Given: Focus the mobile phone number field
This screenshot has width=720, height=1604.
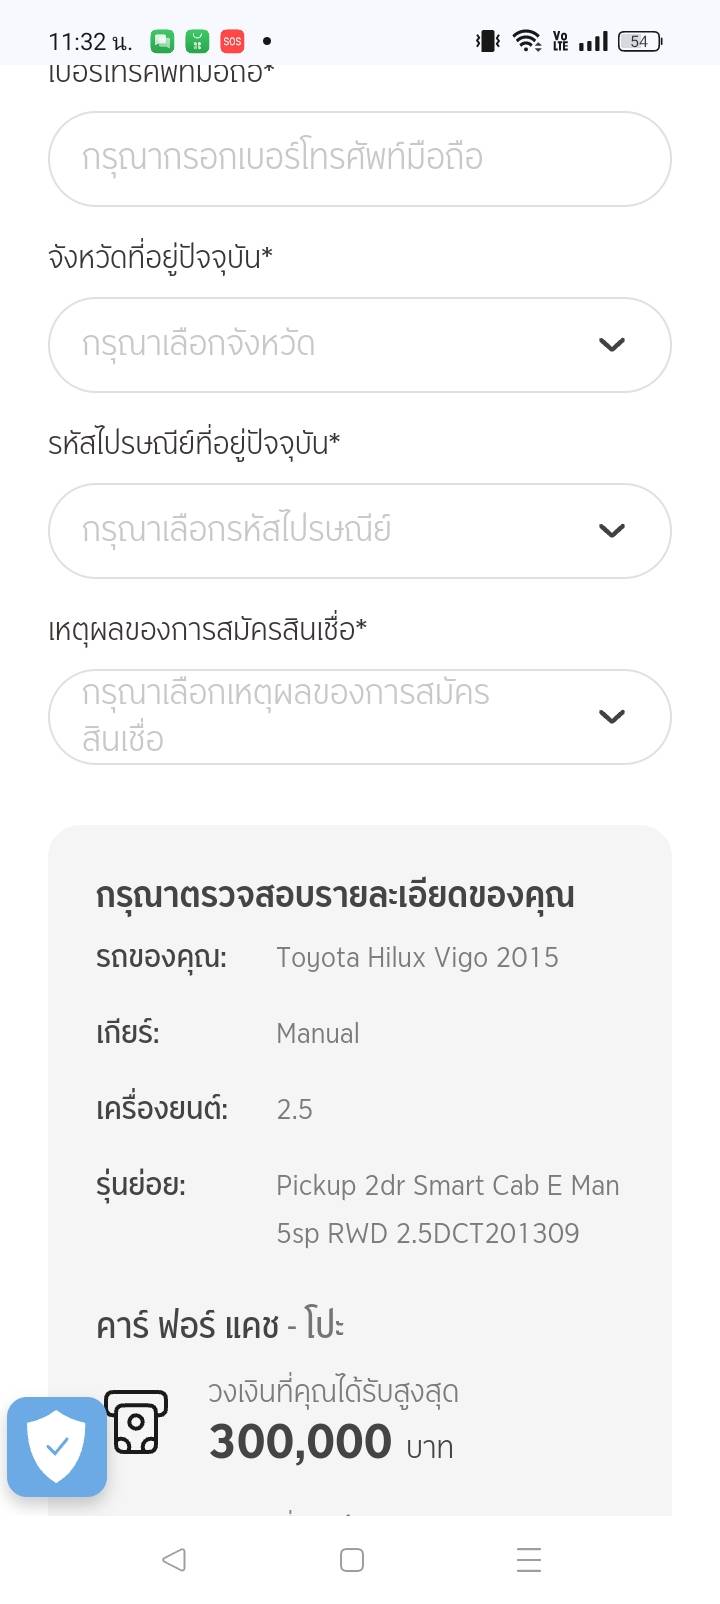Looking at the screenshot, I should pyautogui.click(x=359, y=159).
